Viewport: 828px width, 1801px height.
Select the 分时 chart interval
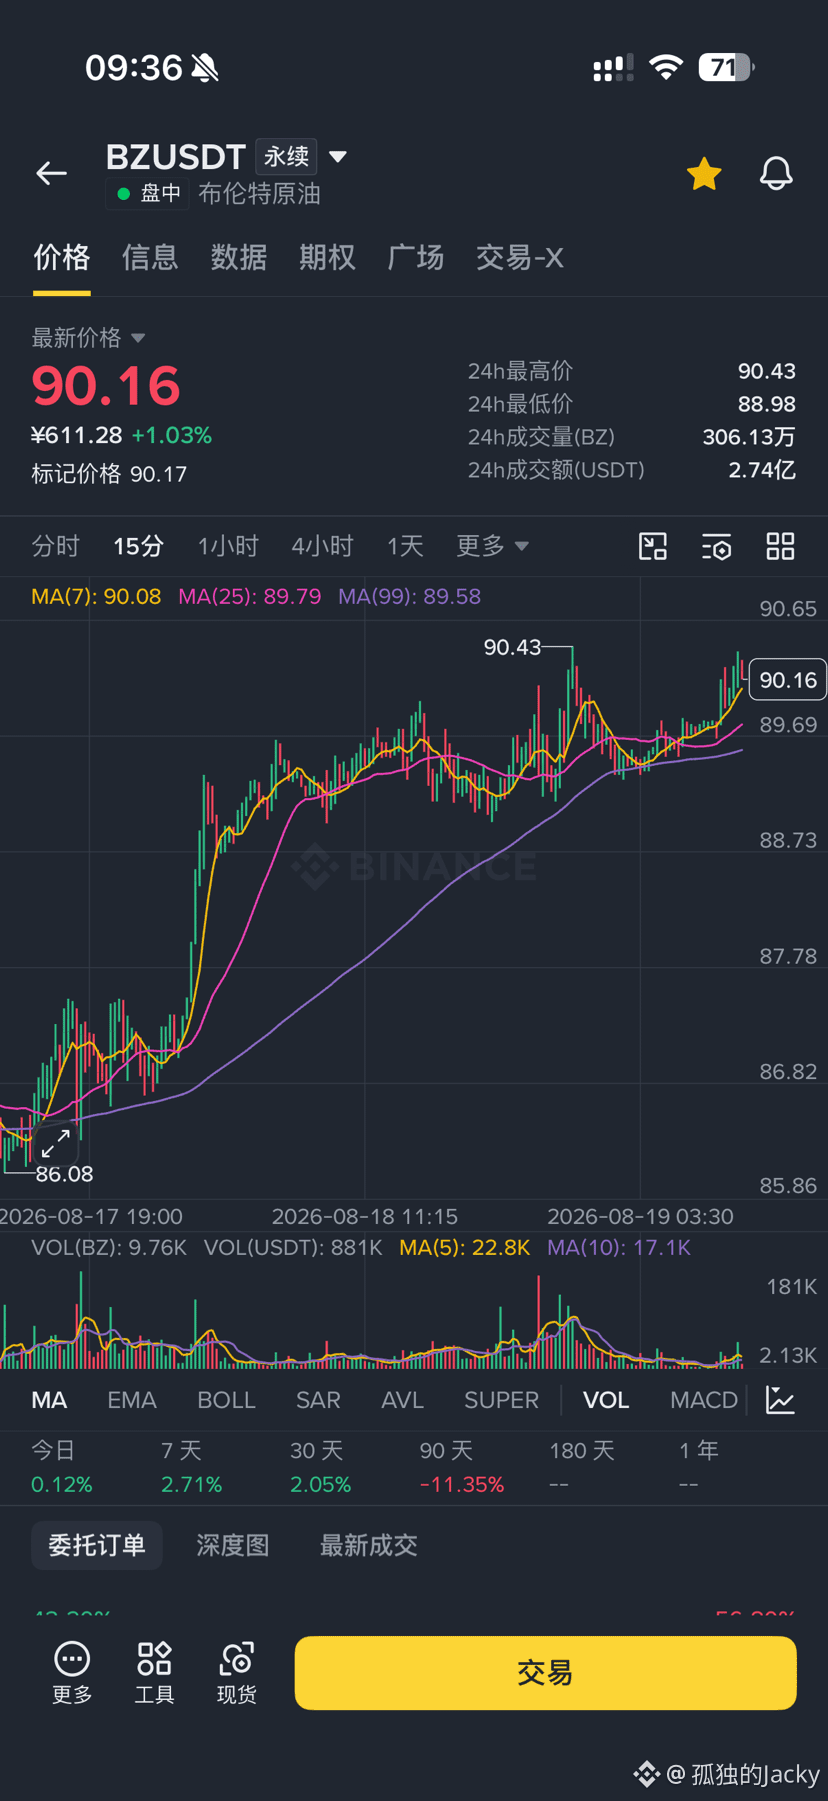pyautogui.click(x=55, y=546)
